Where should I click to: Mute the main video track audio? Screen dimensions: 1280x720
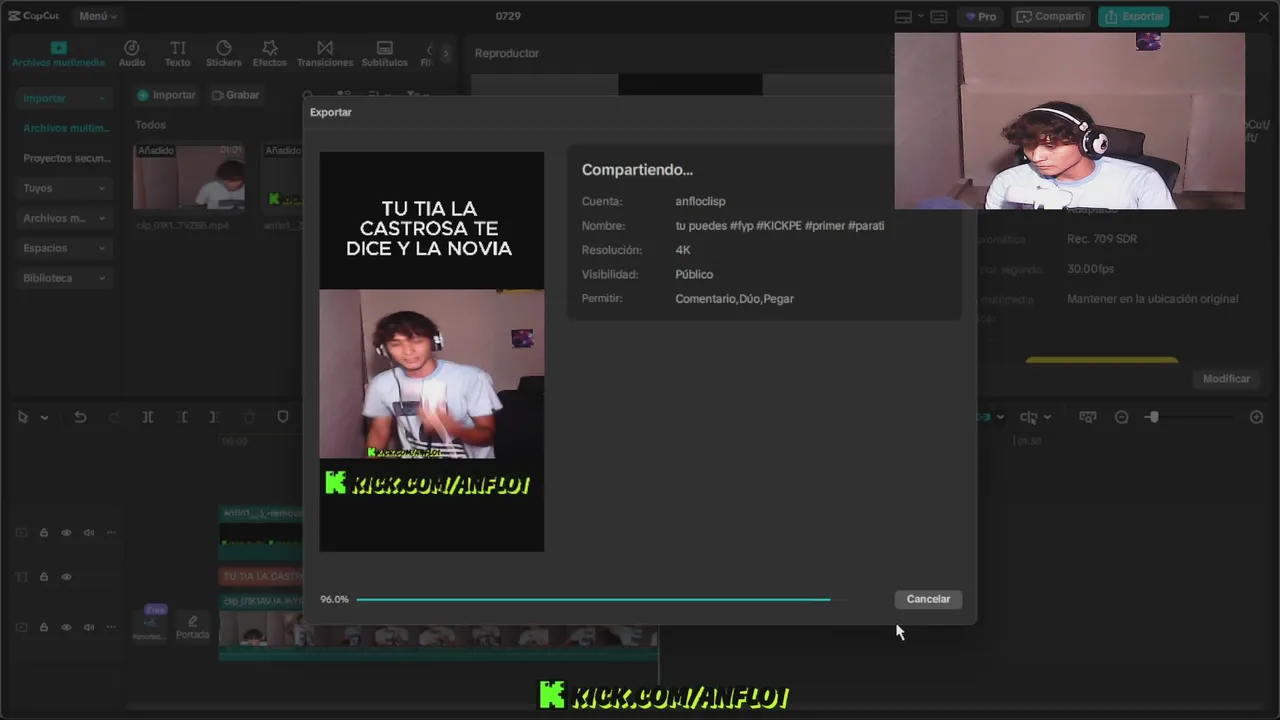click(89, 627)
